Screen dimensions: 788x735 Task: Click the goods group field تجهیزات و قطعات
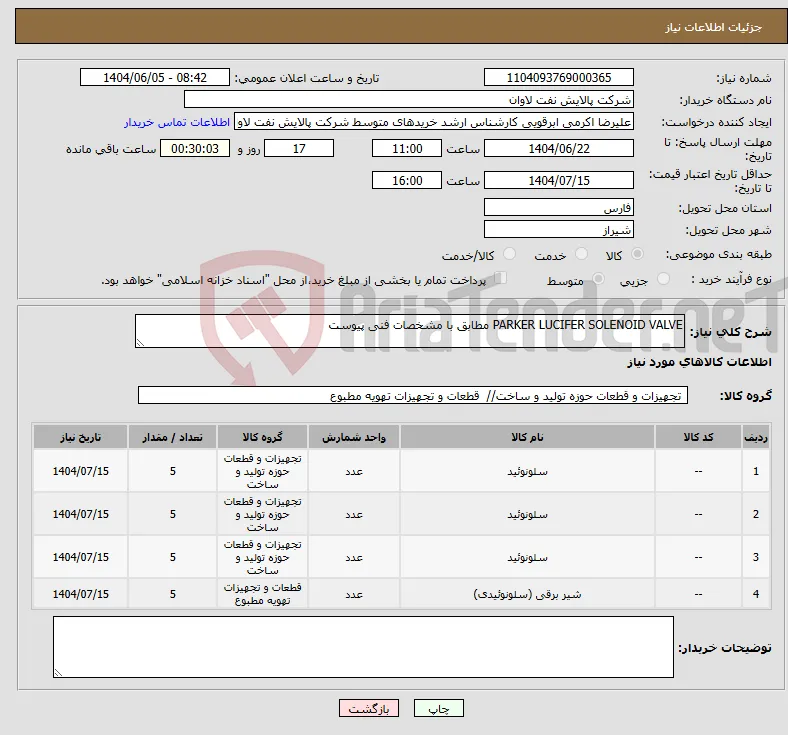tap(413, 395)
